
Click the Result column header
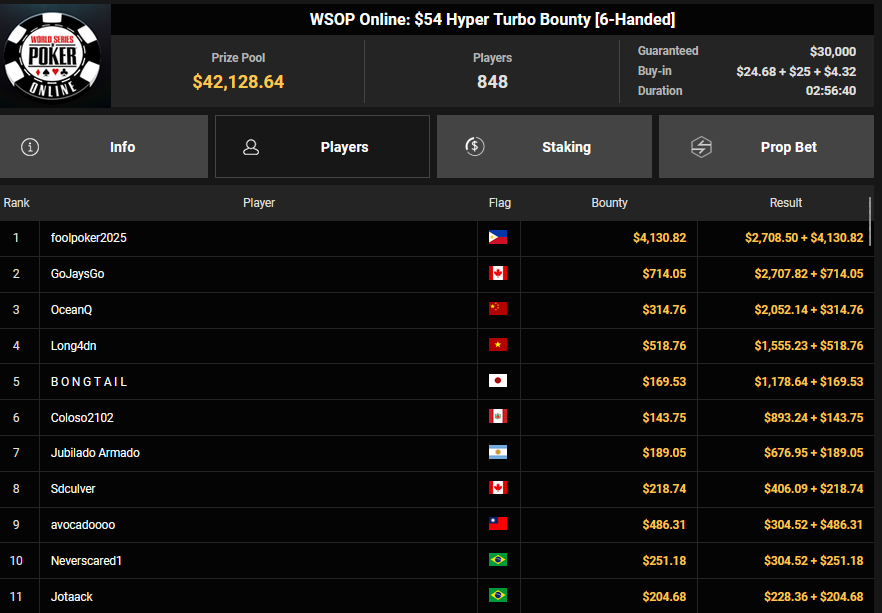(785, 203)
